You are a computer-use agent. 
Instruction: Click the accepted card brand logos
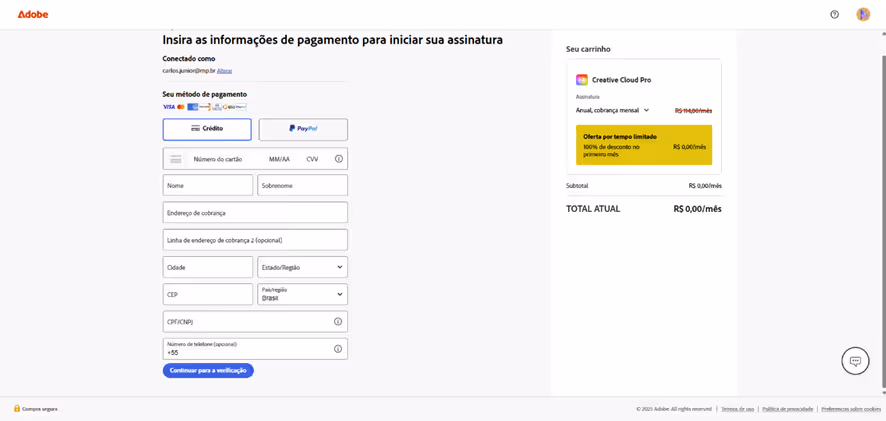[x=205, y=106]
